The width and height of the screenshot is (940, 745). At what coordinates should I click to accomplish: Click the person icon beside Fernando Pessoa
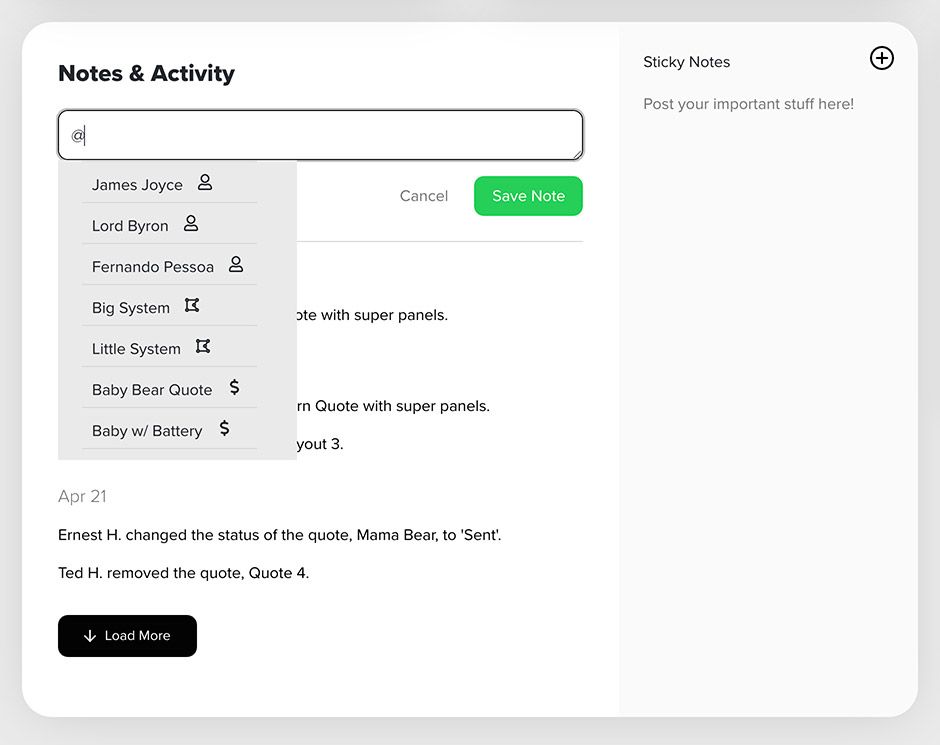(236, 264)
